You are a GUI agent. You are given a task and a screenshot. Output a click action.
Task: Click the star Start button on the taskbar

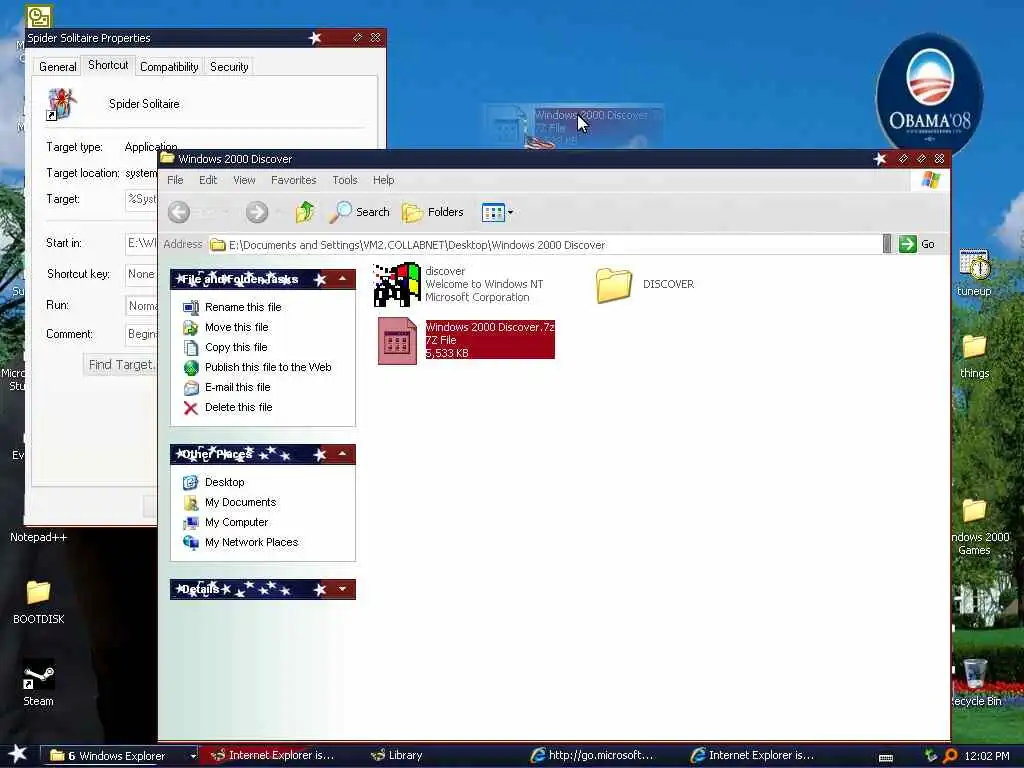18,754
